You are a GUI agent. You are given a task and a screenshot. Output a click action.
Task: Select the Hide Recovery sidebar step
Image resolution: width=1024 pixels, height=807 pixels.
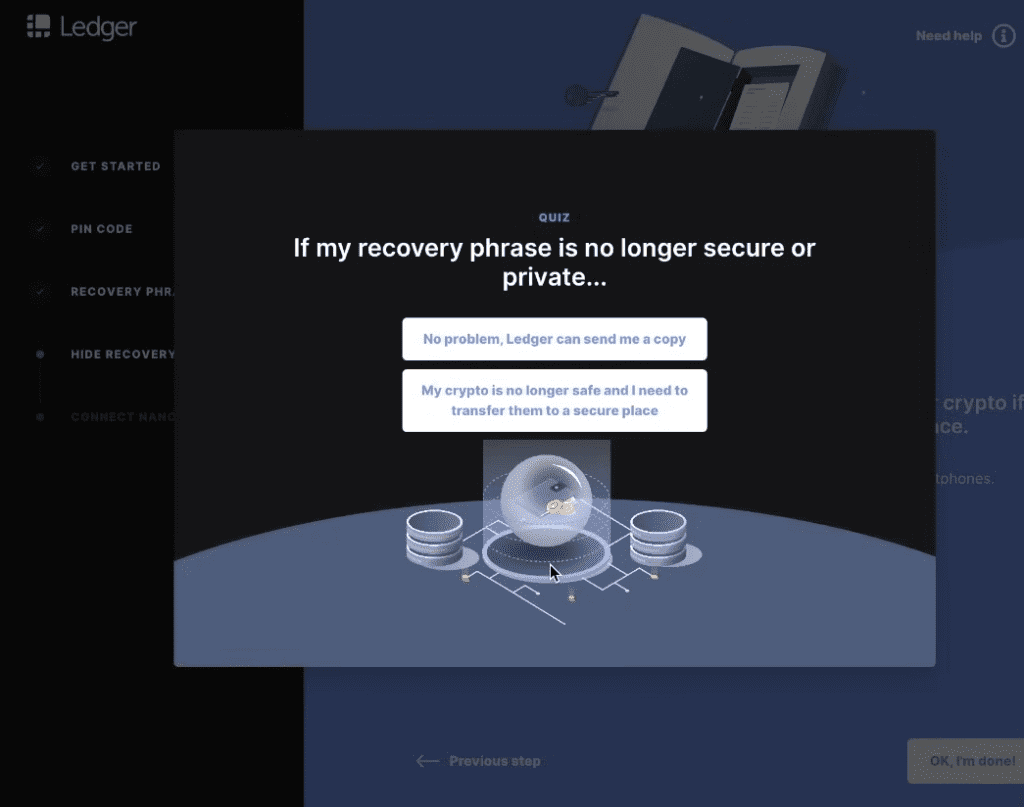(122, 354)
